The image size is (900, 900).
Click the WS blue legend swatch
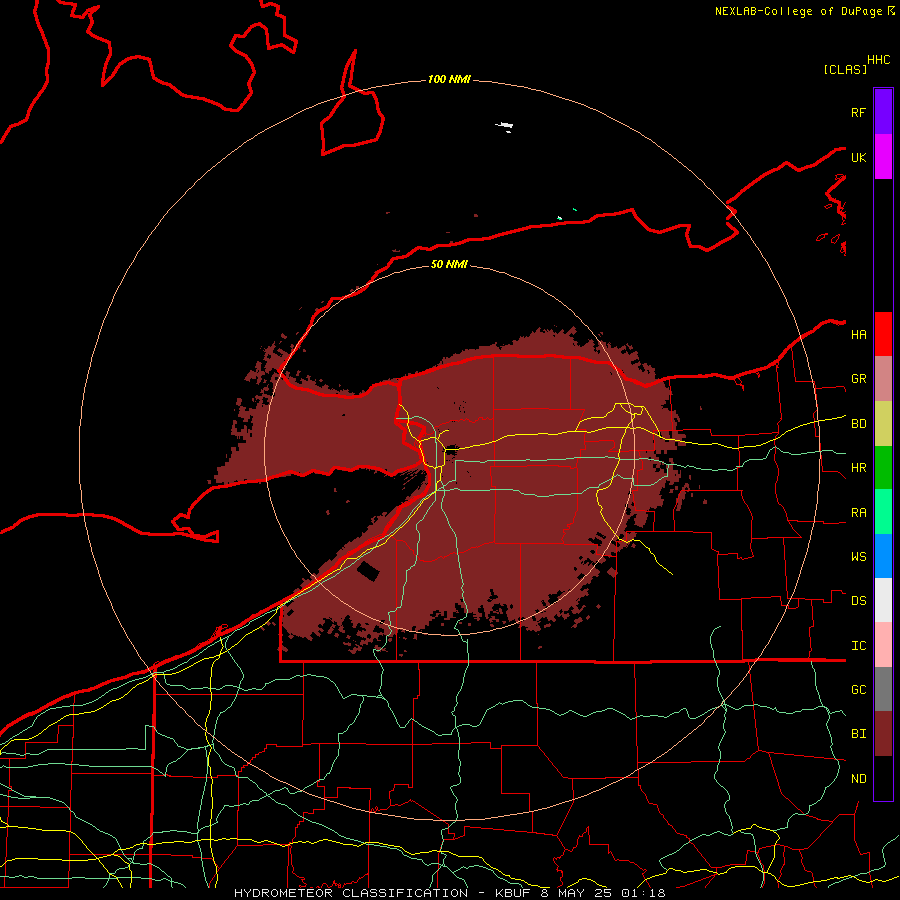pyautogui.click(x=883, y=556)
